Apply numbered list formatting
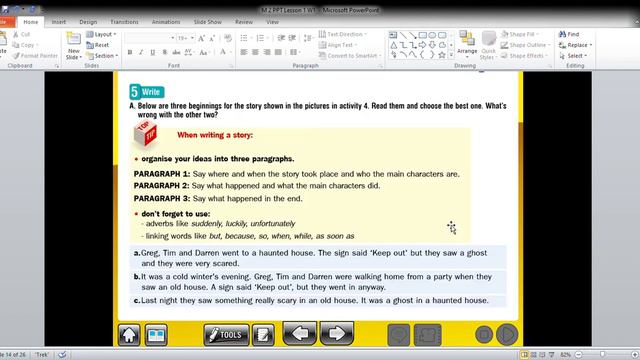Viewport: 640px width, 360px height. 260,38
